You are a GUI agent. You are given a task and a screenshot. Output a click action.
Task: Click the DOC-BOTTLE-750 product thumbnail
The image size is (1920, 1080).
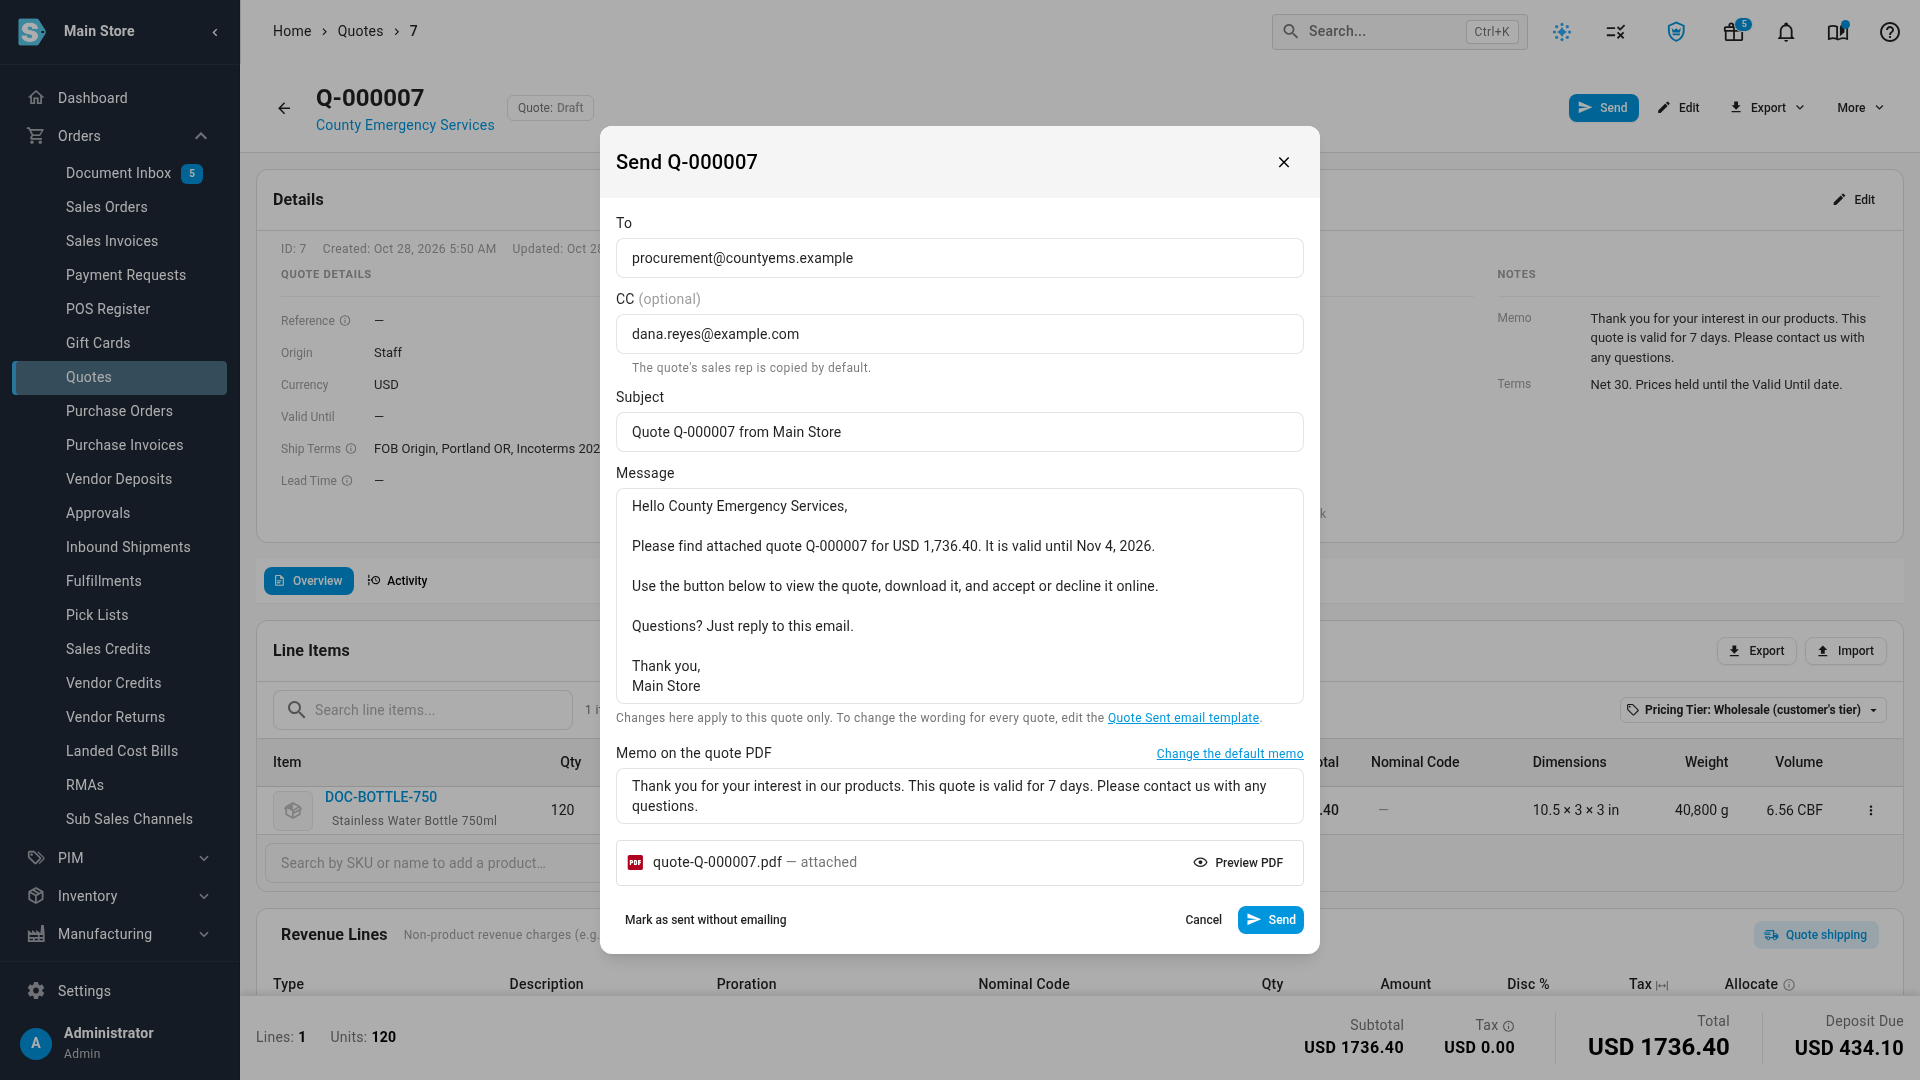coord(293,810)
